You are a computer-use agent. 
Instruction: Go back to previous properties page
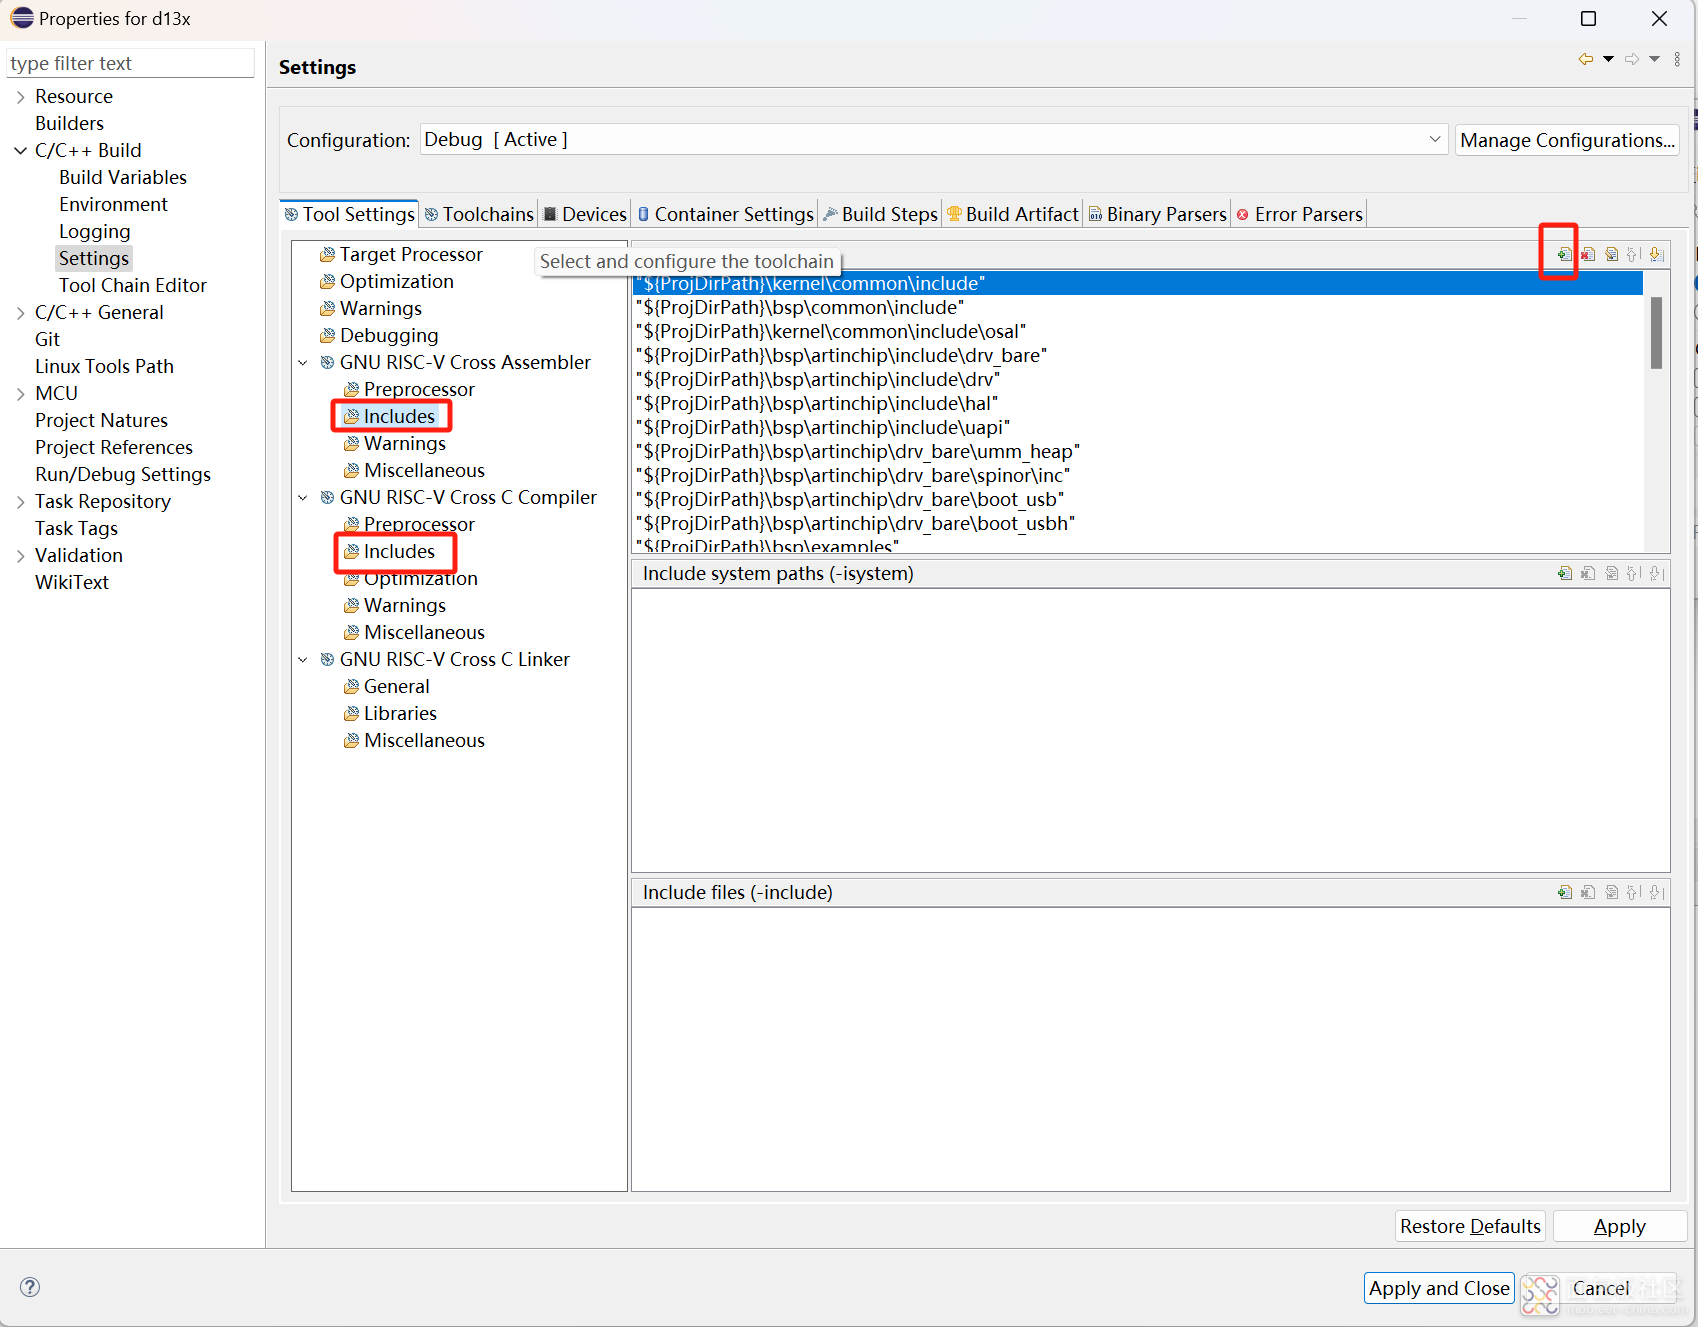(x=1586, y=59)
